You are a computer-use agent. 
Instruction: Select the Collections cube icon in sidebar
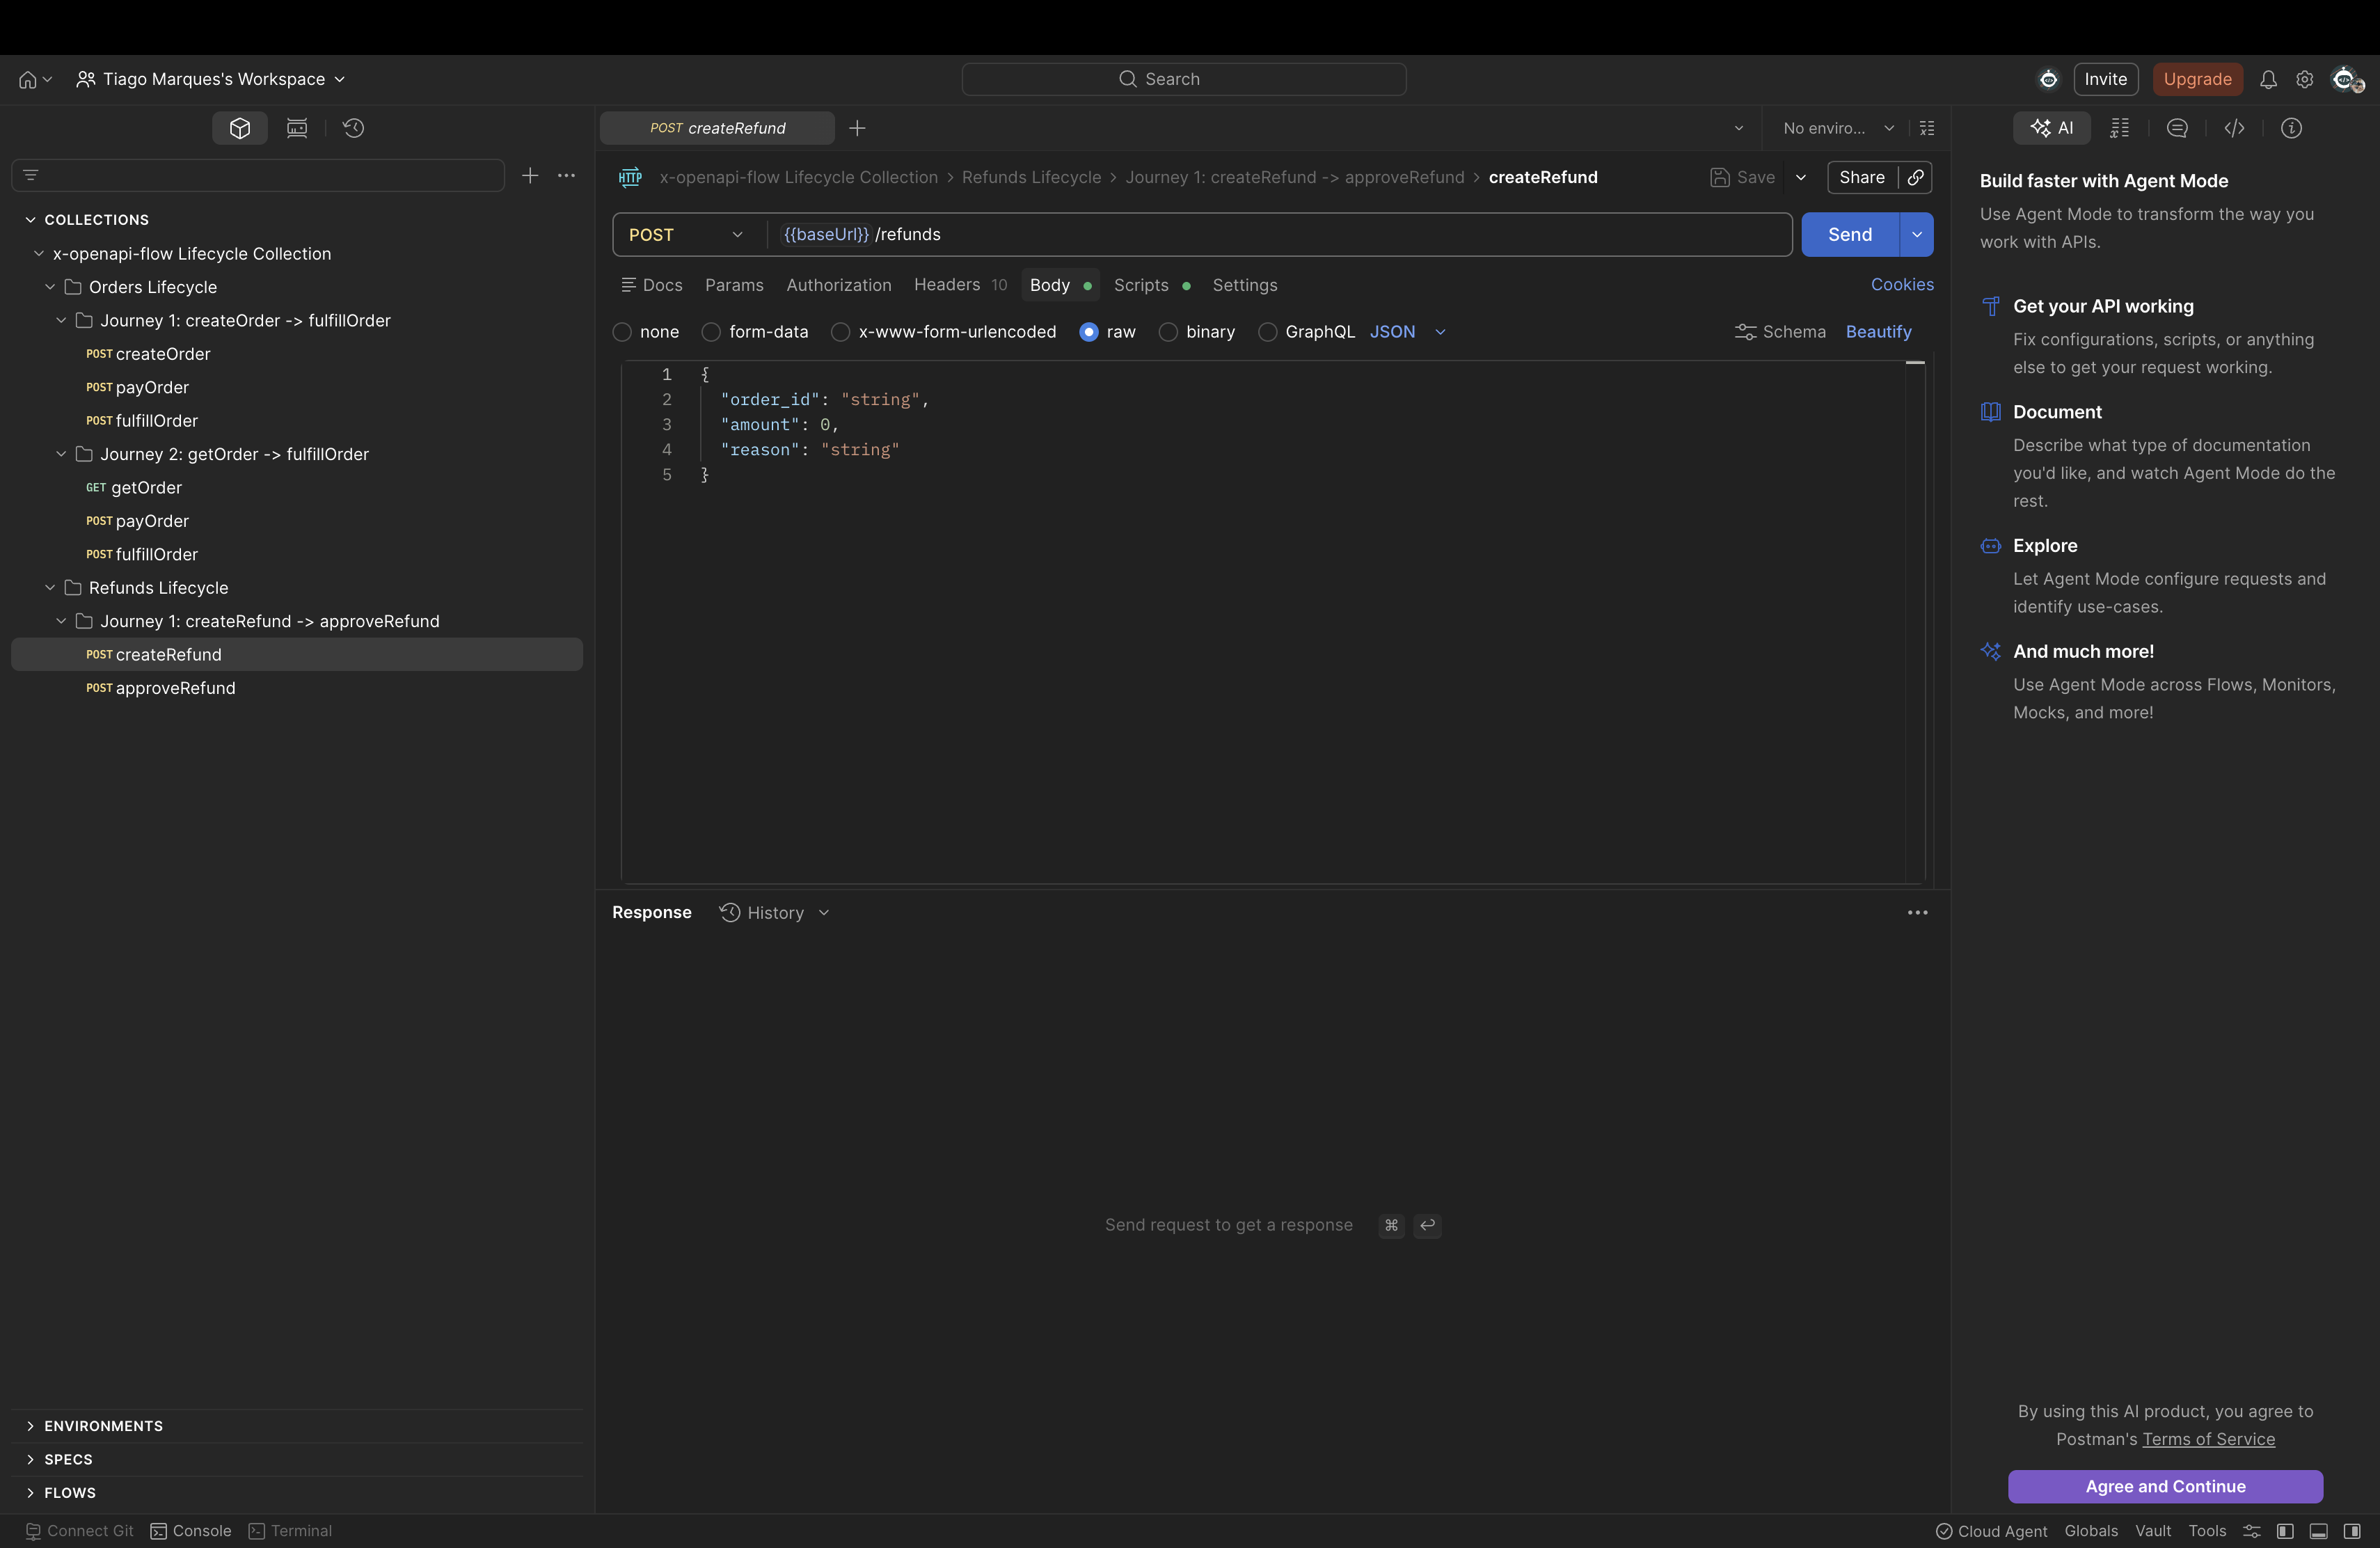(x=239, y=128)
